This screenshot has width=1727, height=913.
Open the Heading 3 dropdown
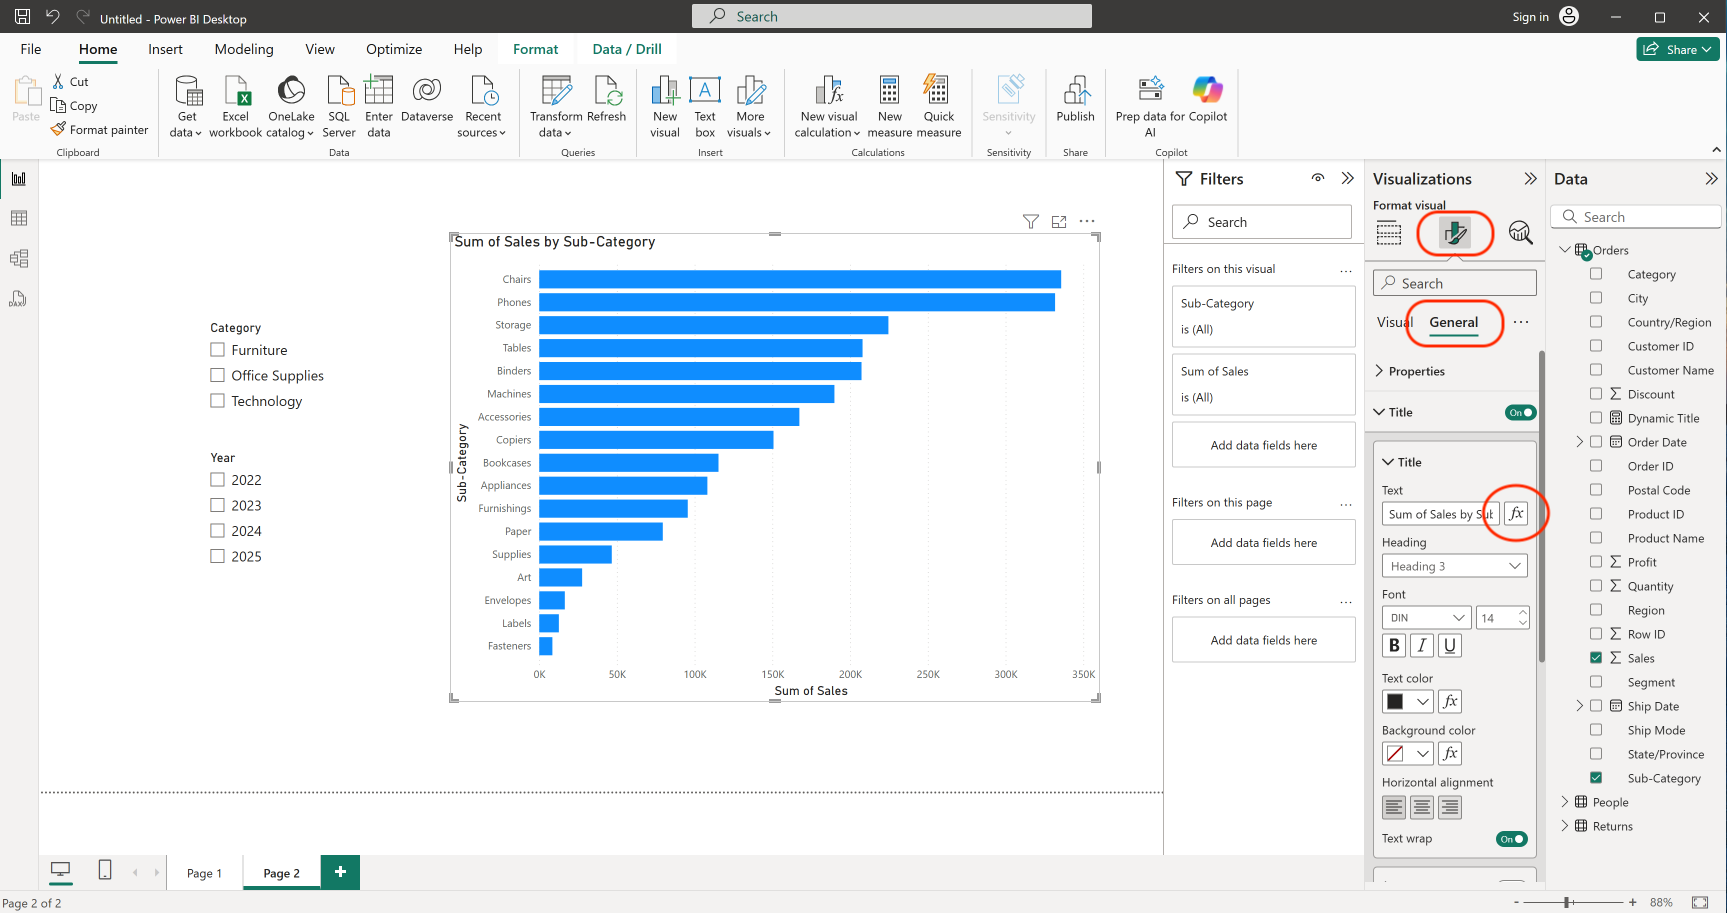coord(1454,566)
